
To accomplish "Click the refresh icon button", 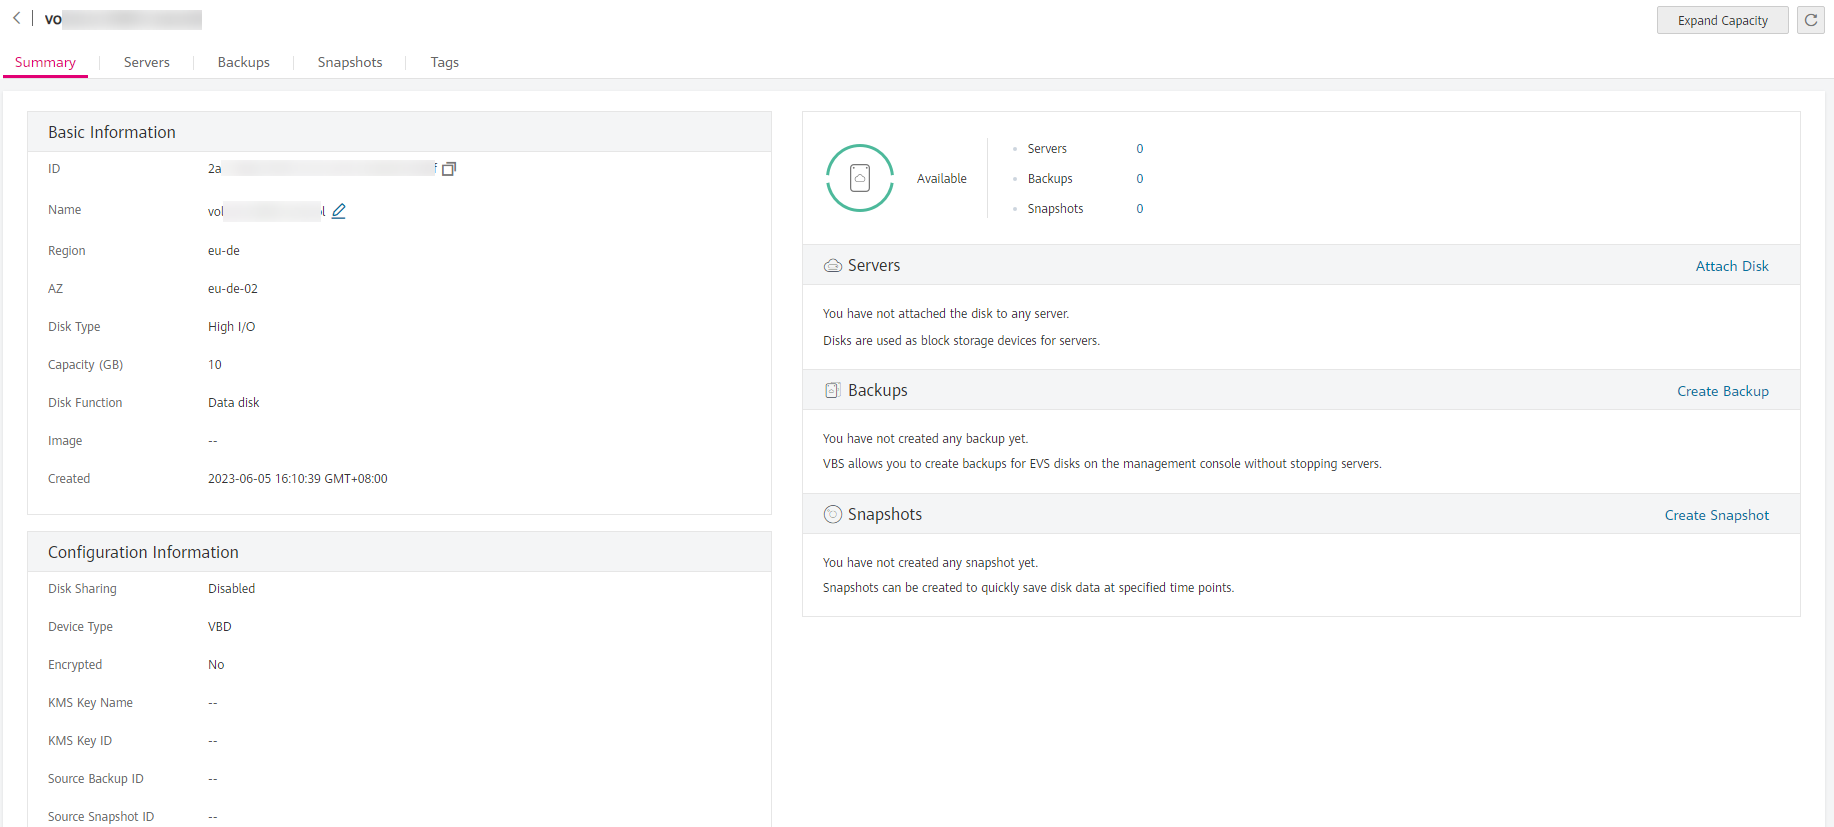I will click(x=1811, y=20).
